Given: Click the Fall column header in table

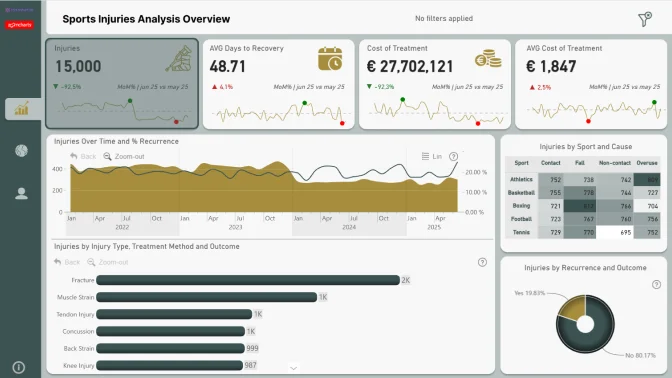Looking at the screenshot, I should [579, 163].
